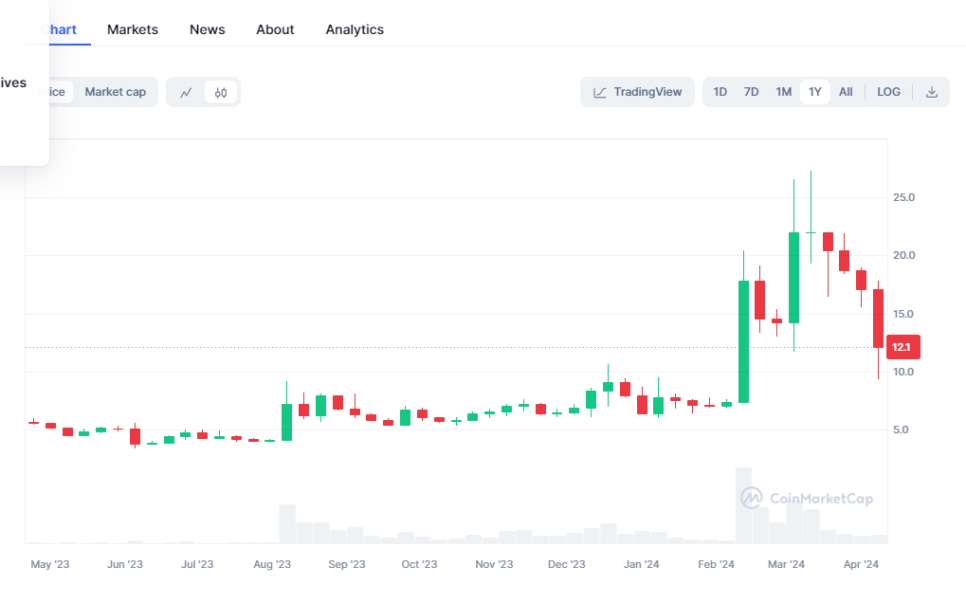Click the 20.0 price axis label
This screenshot has height=603, width=966.
point(904,255)
